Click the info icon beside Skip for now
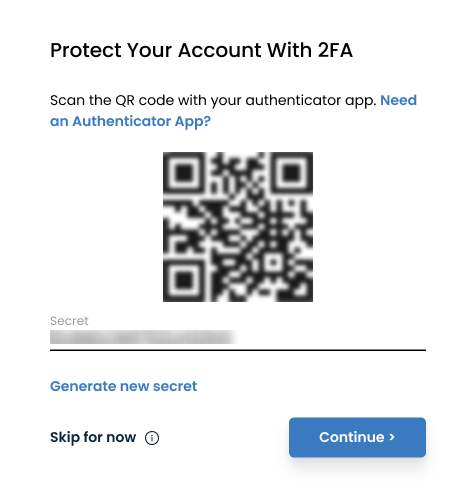476x488 pixels. (x=152, y=438)
